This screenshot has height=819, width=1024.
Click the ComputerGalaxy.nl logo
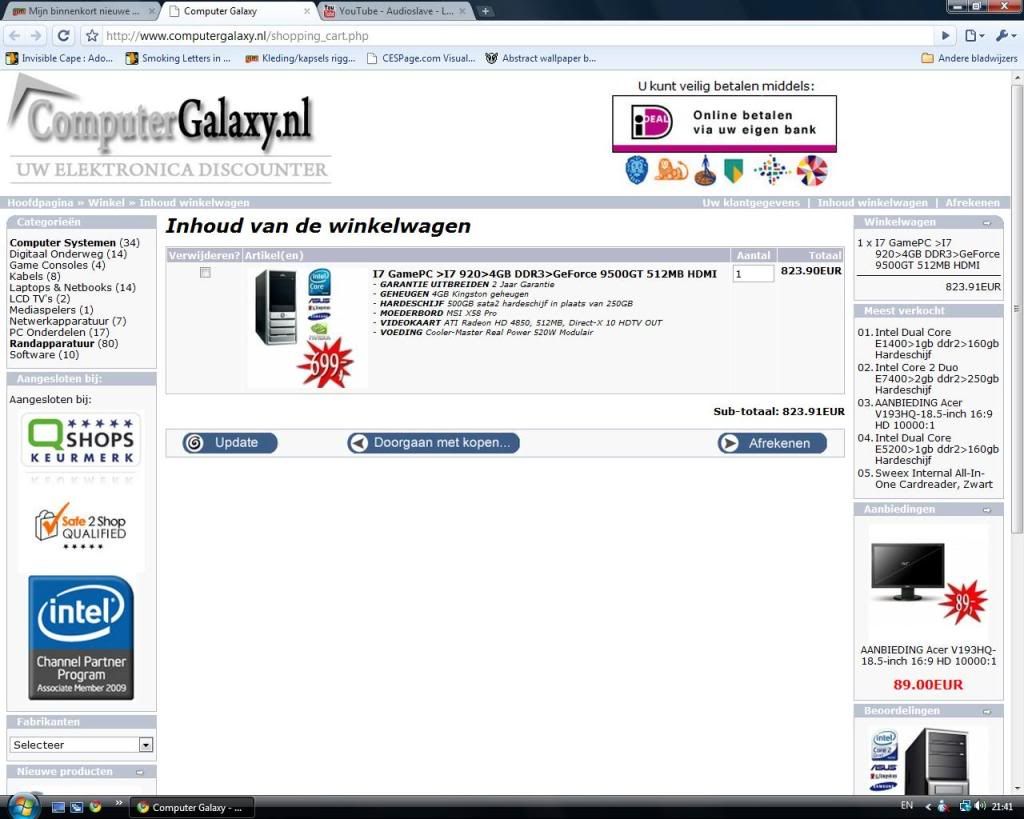coord(170,129)
